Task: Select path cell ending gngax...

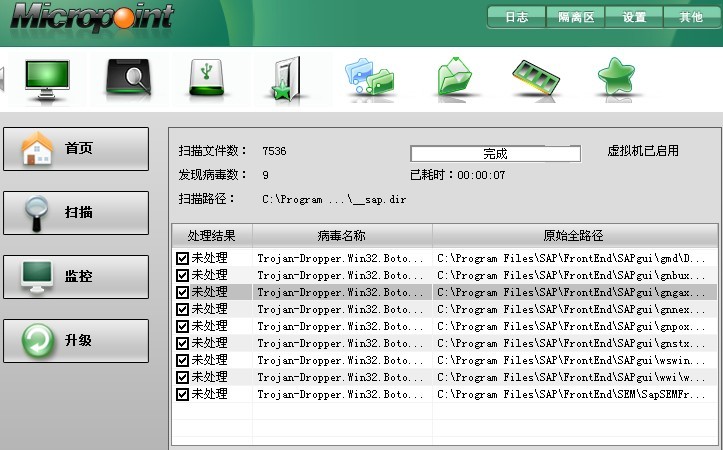Action: pos(575,292)
